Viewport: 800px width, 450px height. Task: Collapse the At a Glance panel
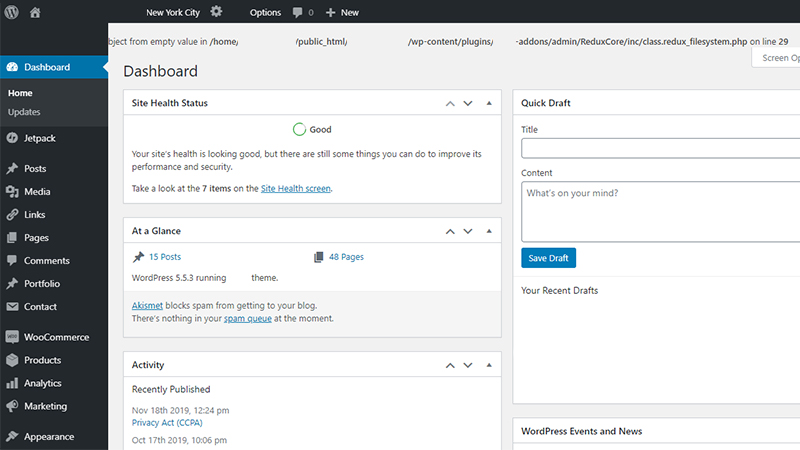point(489,231)
